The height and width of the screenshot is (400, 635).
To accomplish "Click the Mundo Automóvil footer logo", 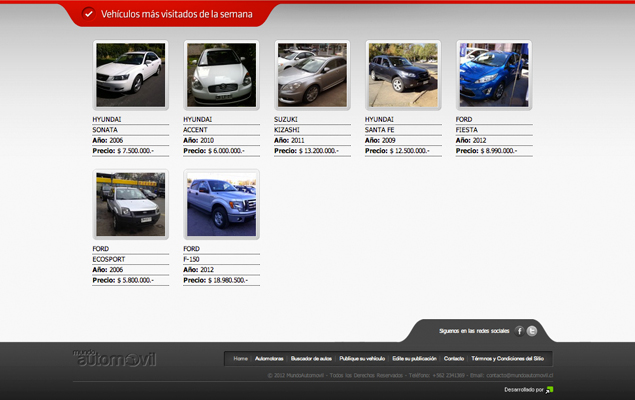I will click(x=114, y=358).
